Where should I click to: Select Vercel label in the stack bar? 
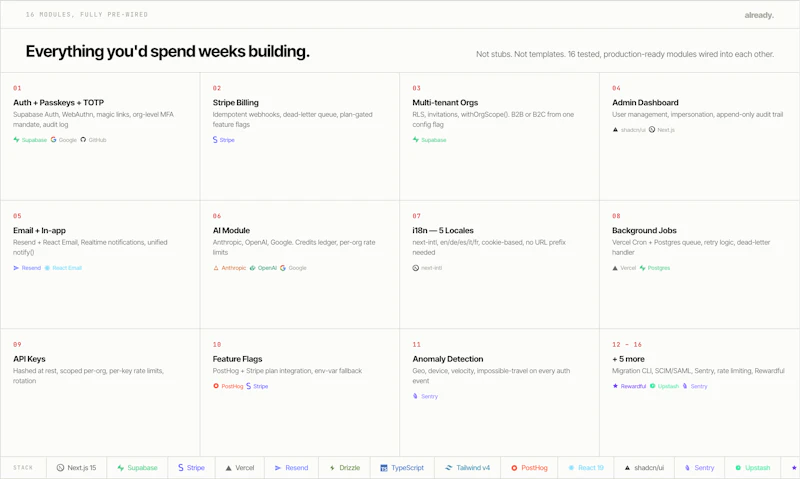245,468
